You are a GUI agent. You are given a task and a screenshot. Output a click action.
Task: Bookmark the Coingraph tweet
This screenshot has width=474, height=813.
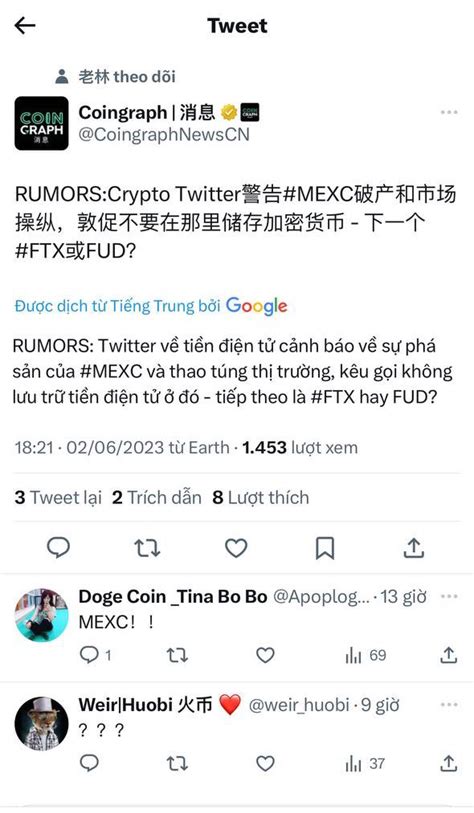tap(325, 548)
